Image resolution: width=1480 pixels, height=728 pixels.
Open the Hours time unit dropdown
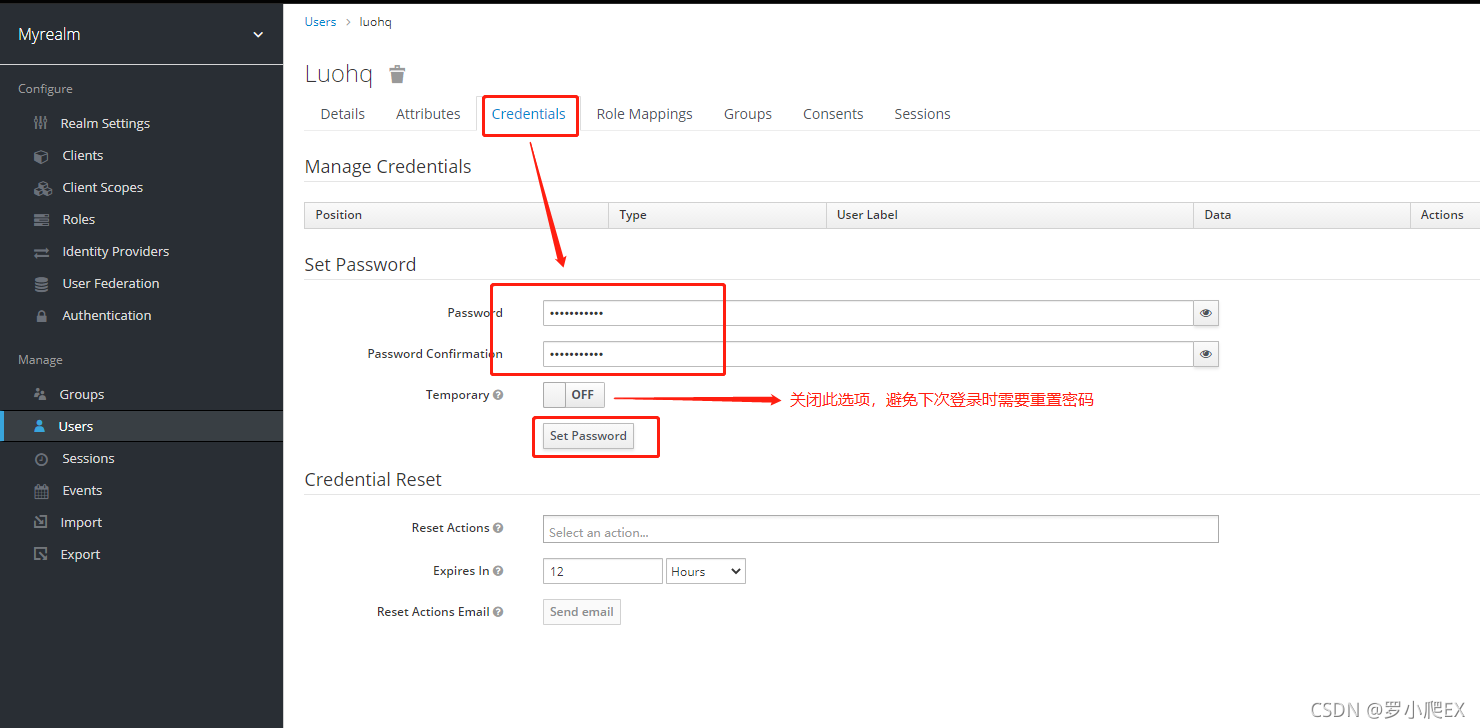coord(706,571)
